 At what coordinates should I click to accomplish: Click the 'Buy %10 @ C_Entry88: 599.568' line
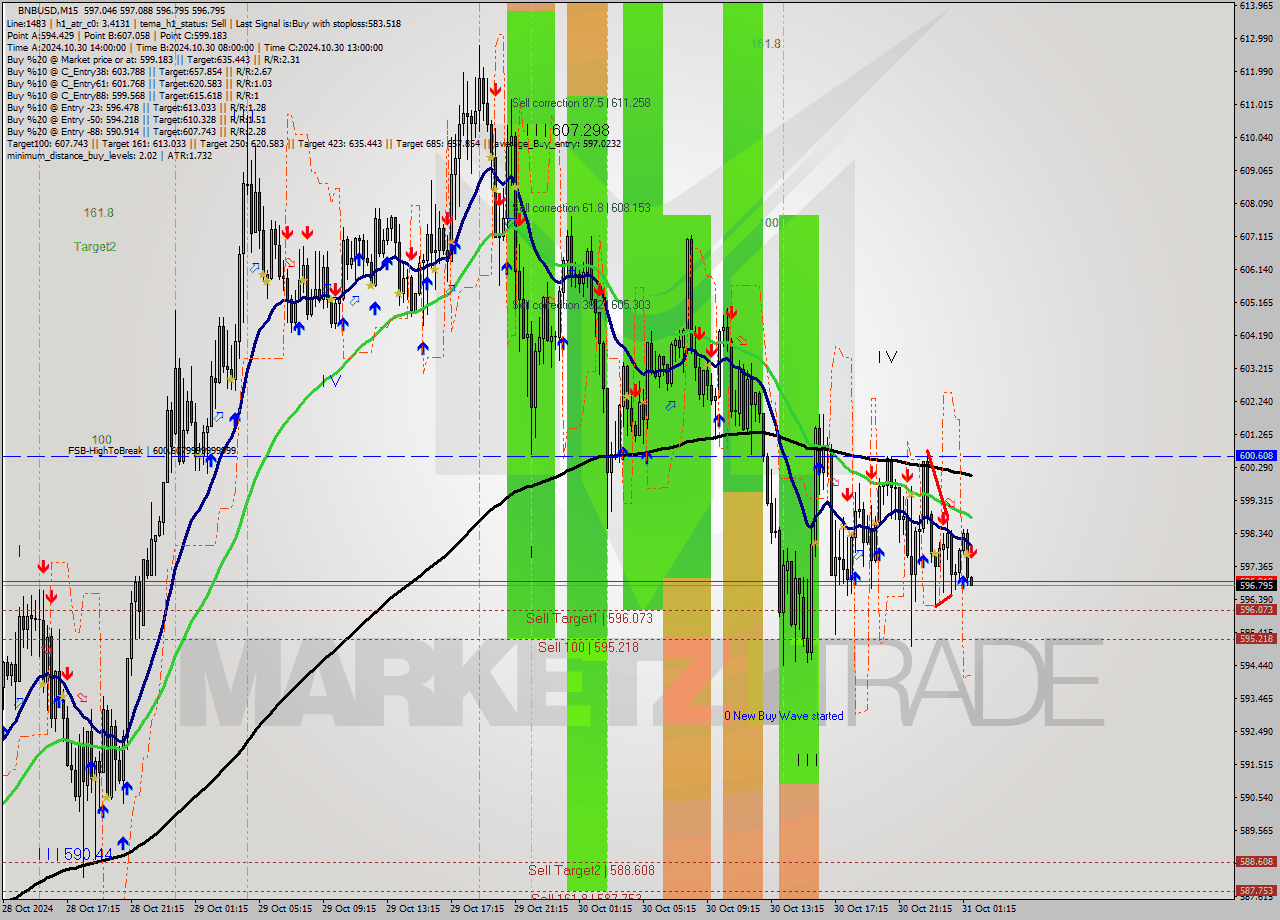tap(131, 95)
